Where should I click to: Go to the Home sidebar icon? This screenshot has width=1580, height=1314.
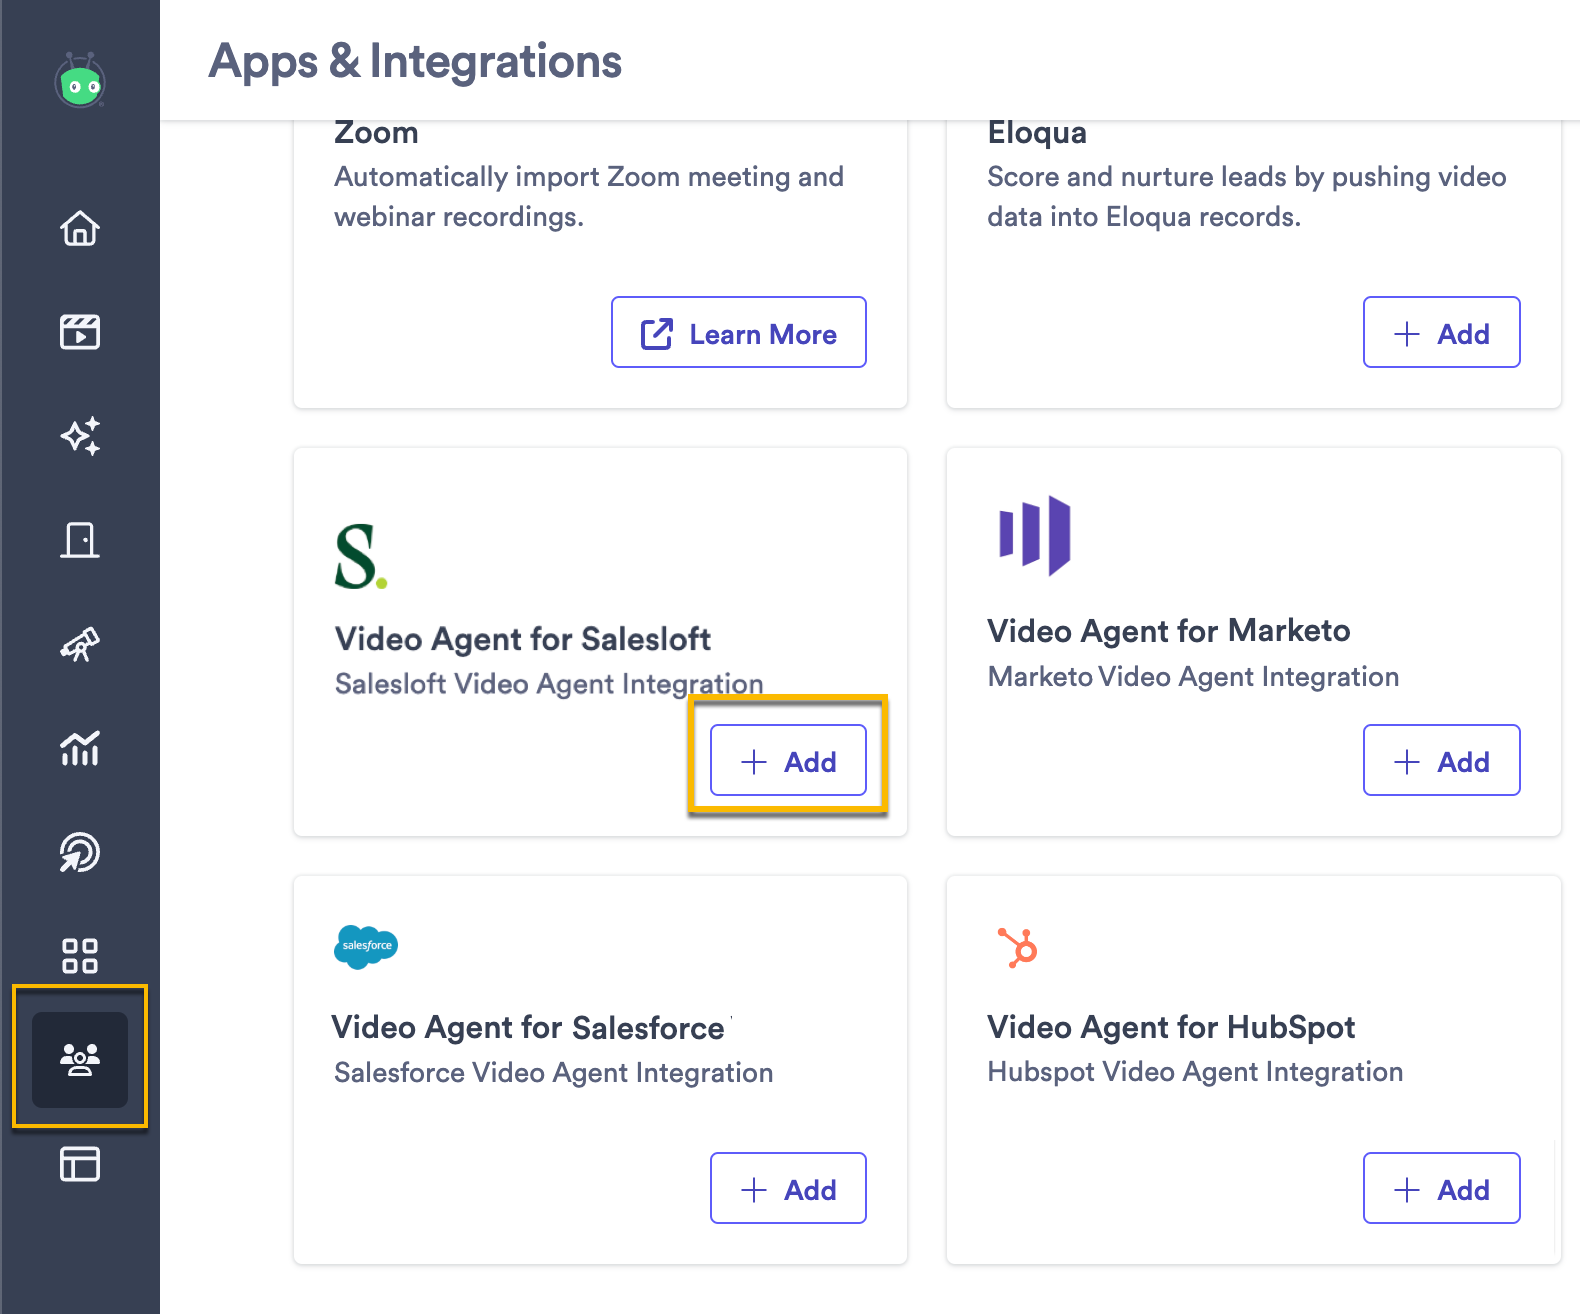pos(80,228)
